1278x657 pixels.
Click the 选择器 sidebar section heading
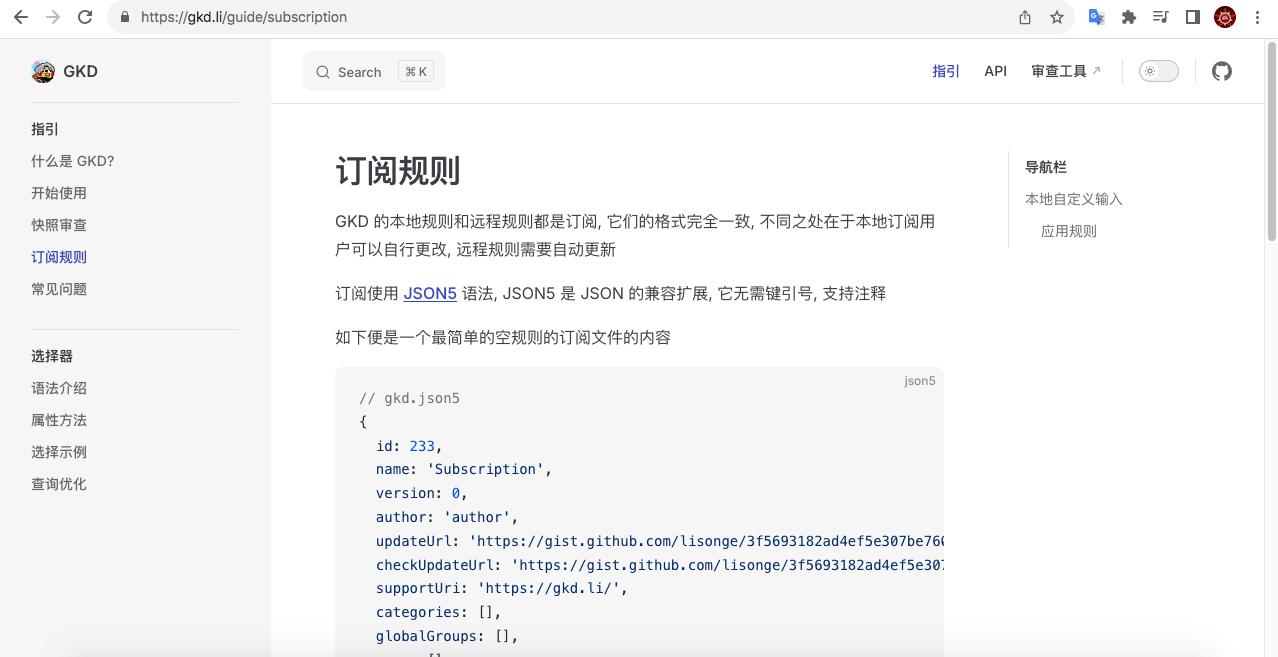pyautogui.click(x=52, y=356)
